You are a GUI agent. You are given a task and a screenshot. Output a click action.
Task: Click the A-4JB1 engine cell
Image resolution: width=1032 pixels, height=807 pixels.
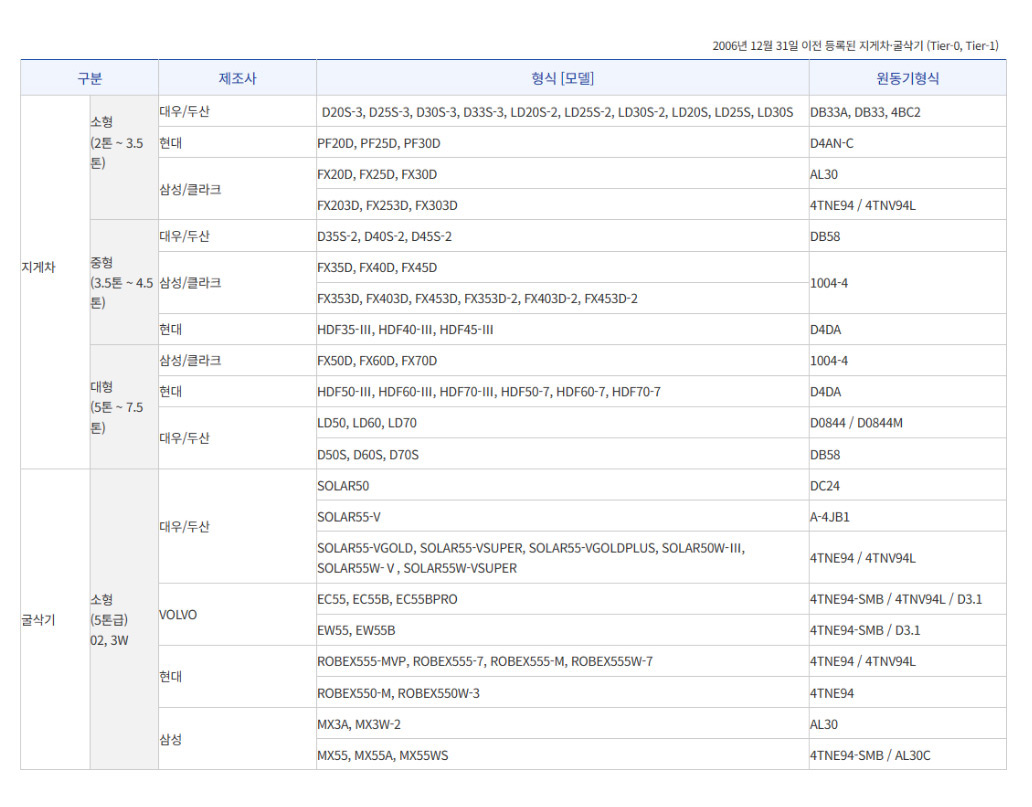click(908, 516)
